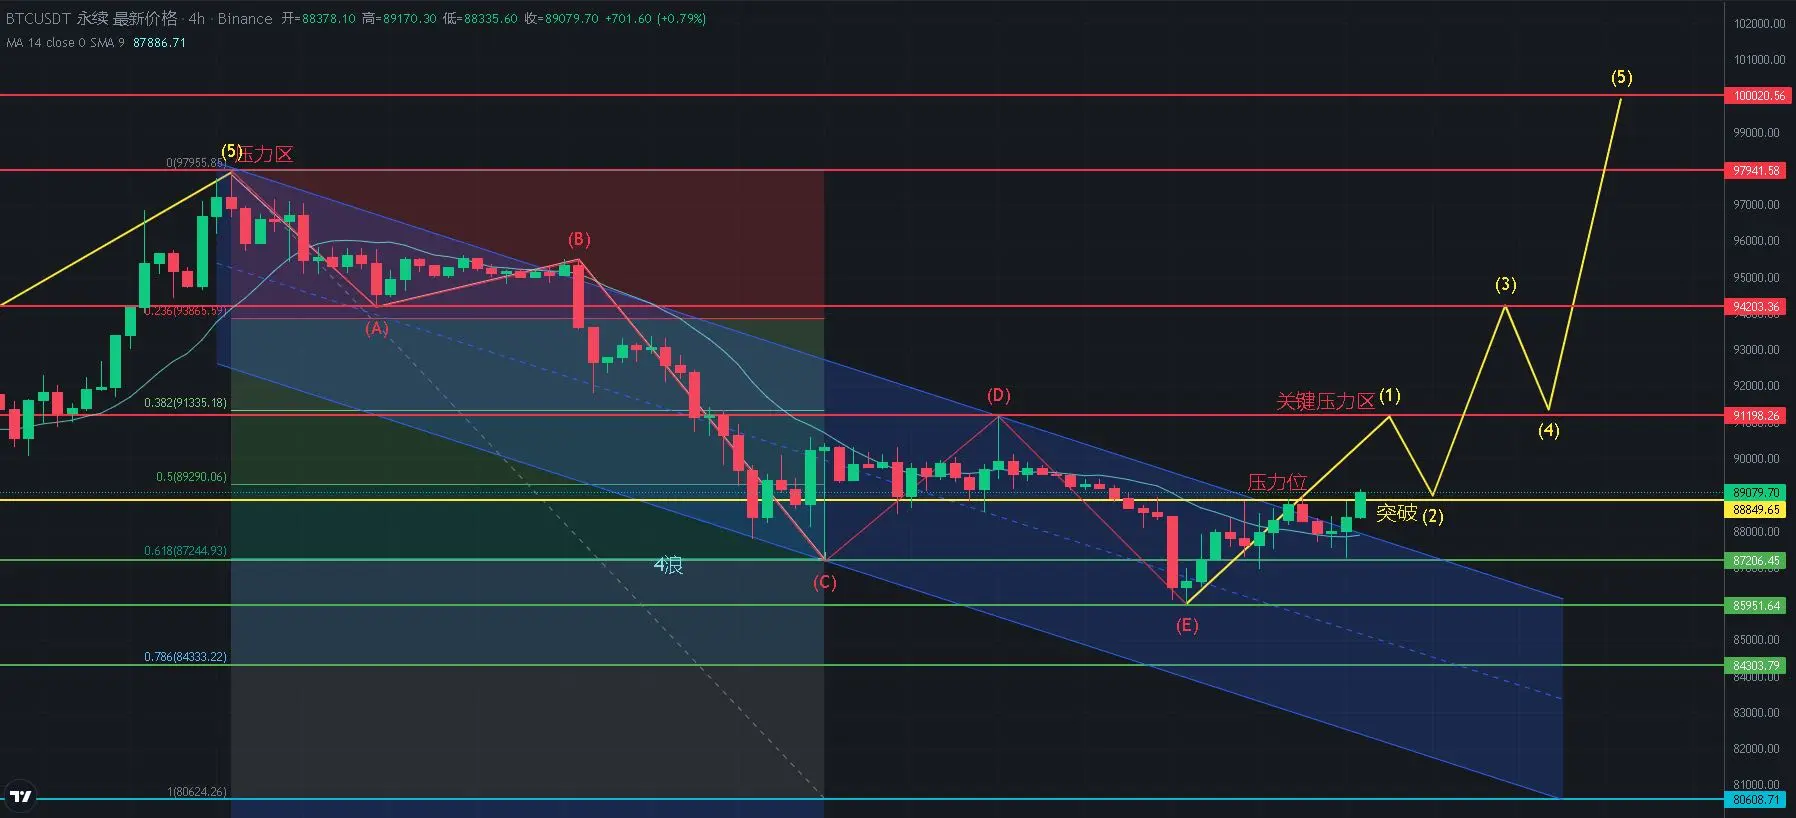Click the green current price label 89079.70
1796x818 pixels.
click(x=1756, y=492)
